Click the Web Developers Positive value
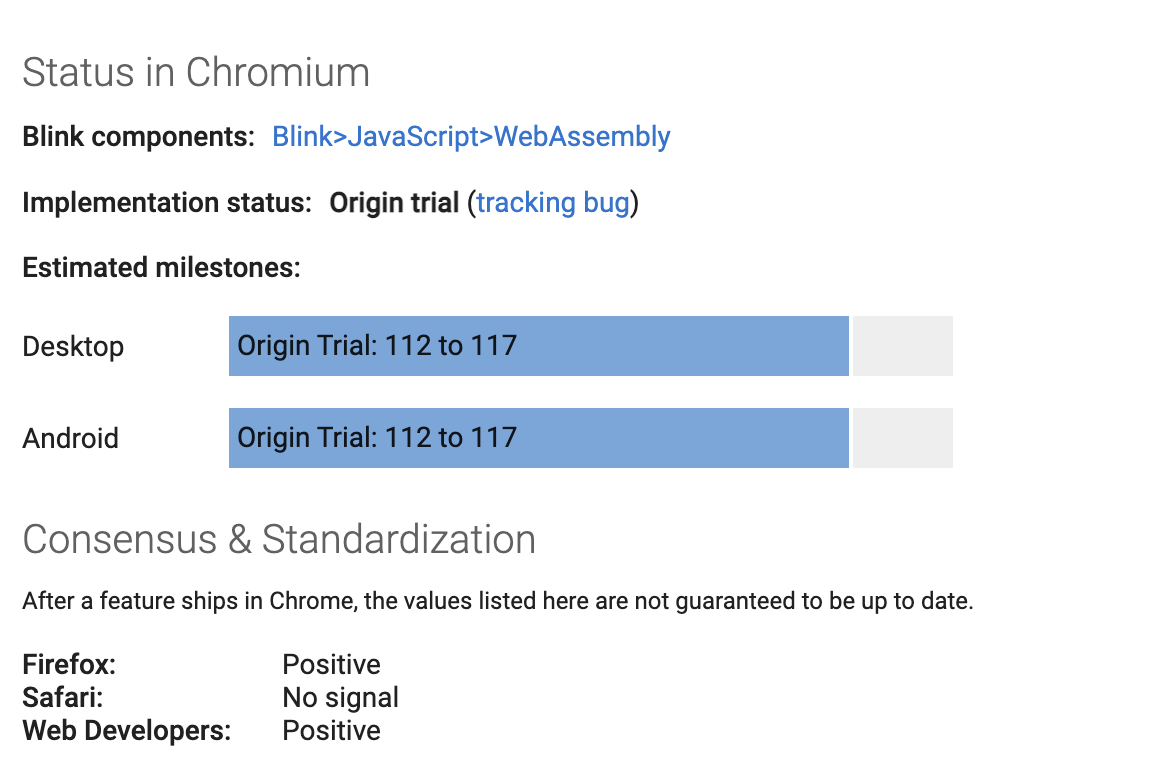 [332, 730]
